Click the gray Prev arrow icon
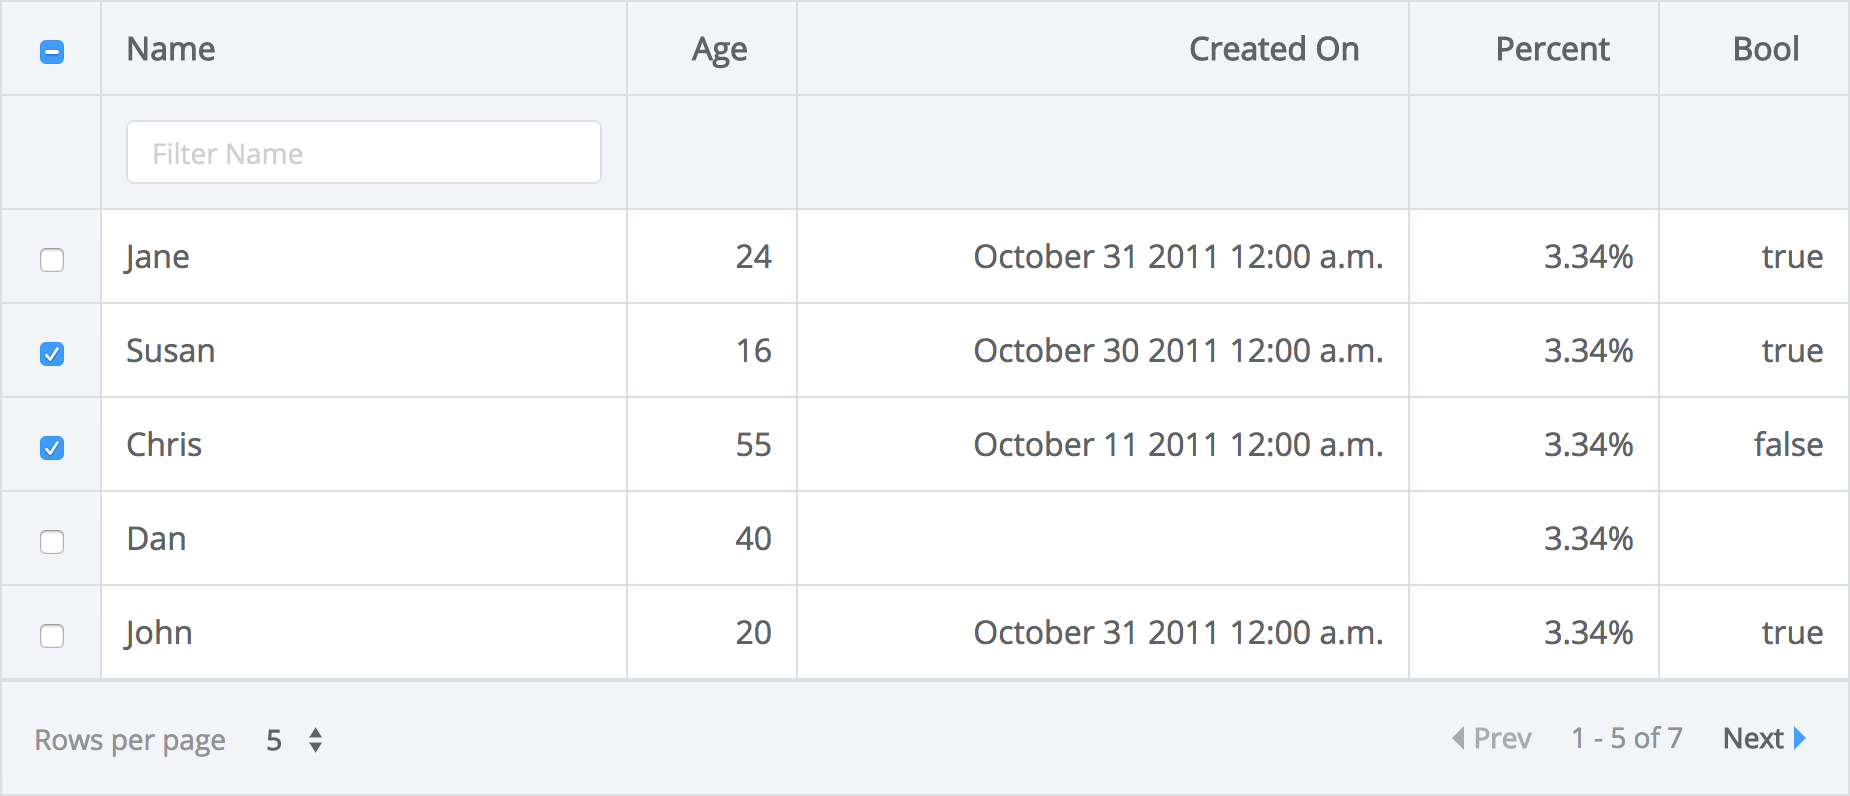The width and height of the screenshot is (1850, 796). tap(1458, 738)
